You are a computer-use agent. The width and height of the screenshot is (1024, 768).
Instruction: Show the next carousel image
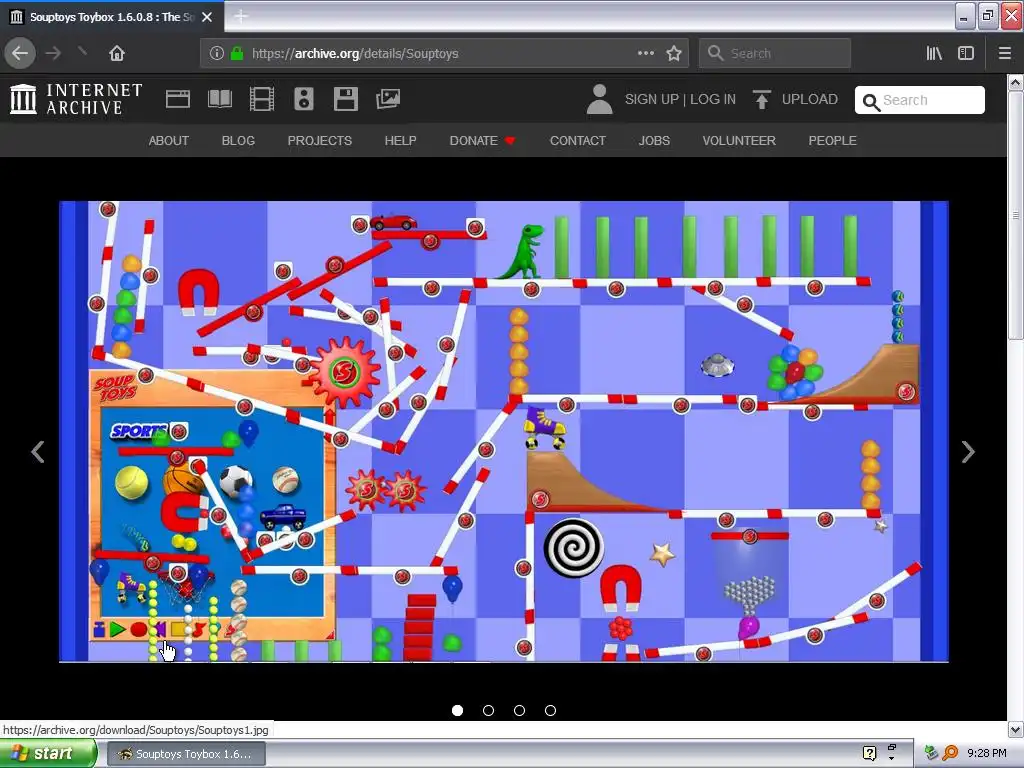(968, 451)
